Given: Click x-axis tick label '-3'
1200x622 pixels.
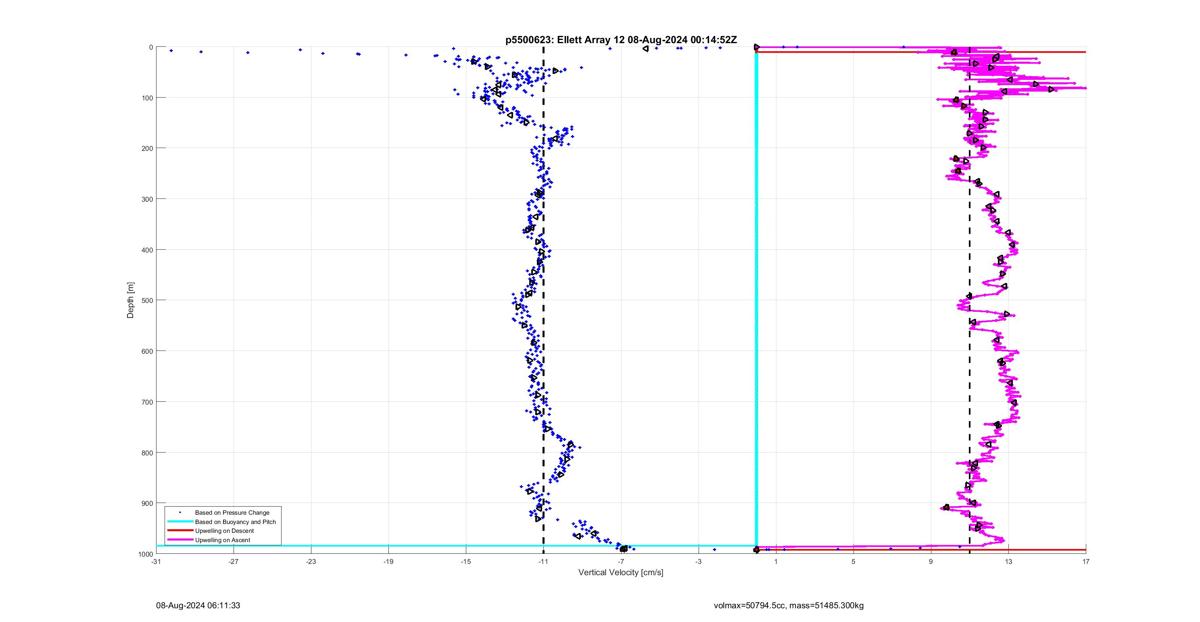Looking at the screenshot, I should (698, 561).
